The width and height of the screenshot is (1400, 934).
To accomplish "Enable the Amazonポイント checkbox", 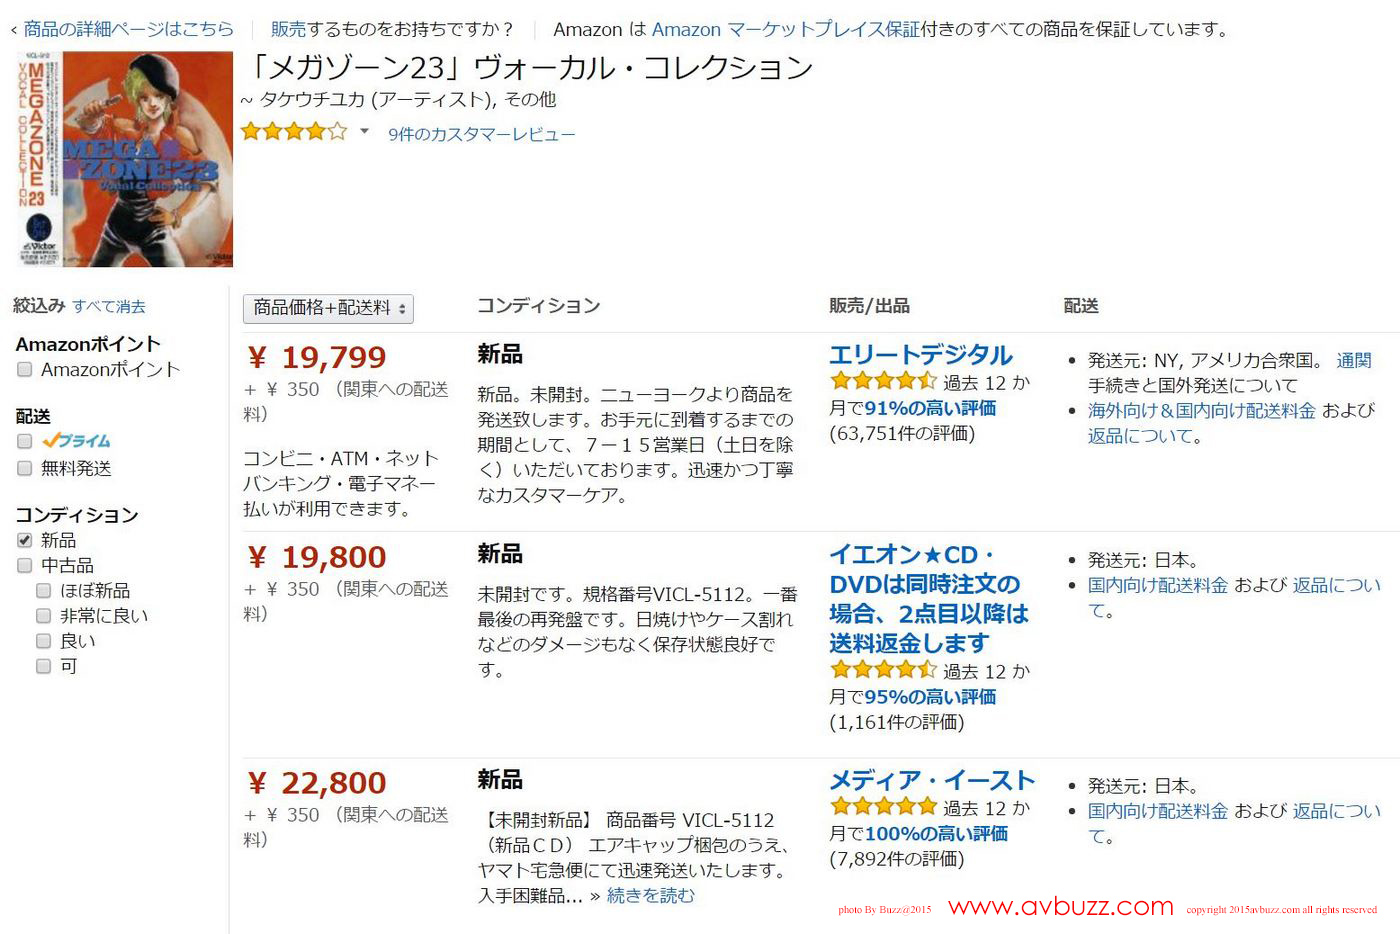I will pos(25,370).
